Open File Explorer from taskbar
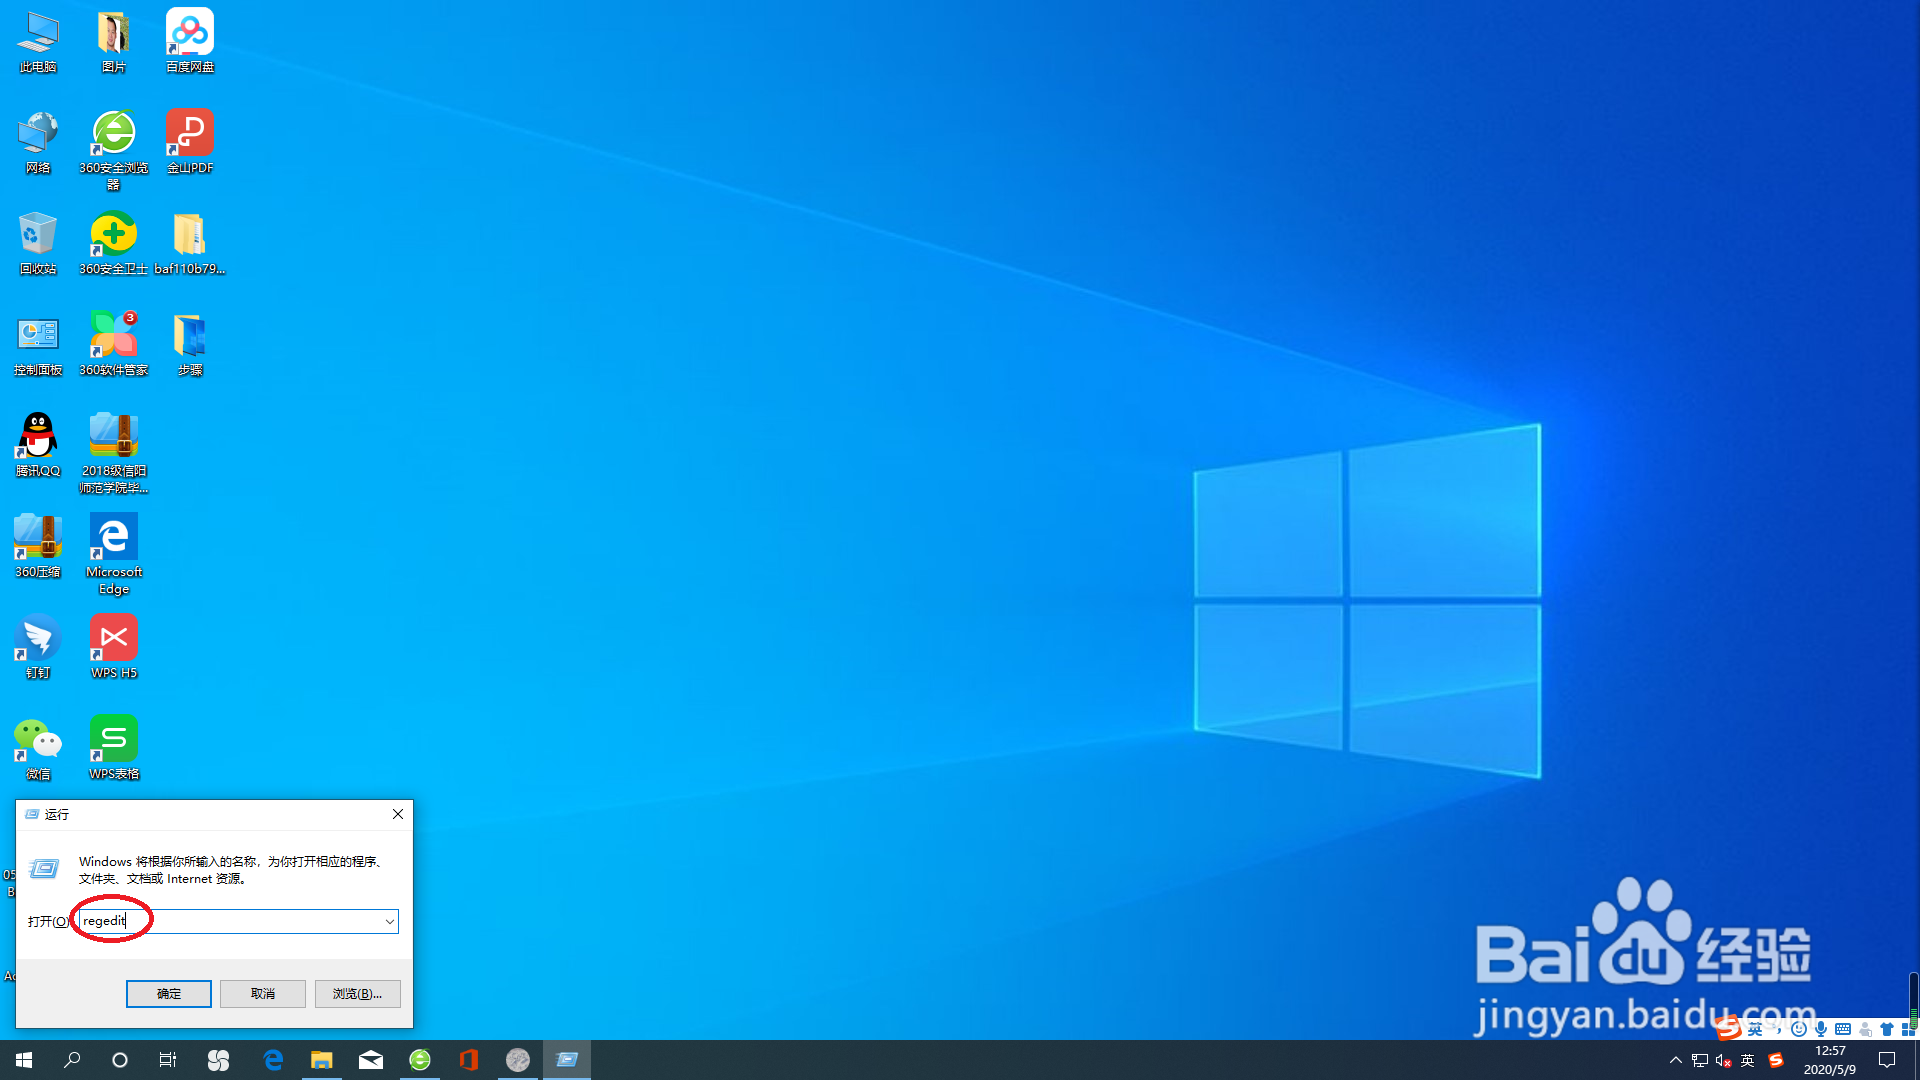The image size is (1920, 1080). [x=321, y=1060]
